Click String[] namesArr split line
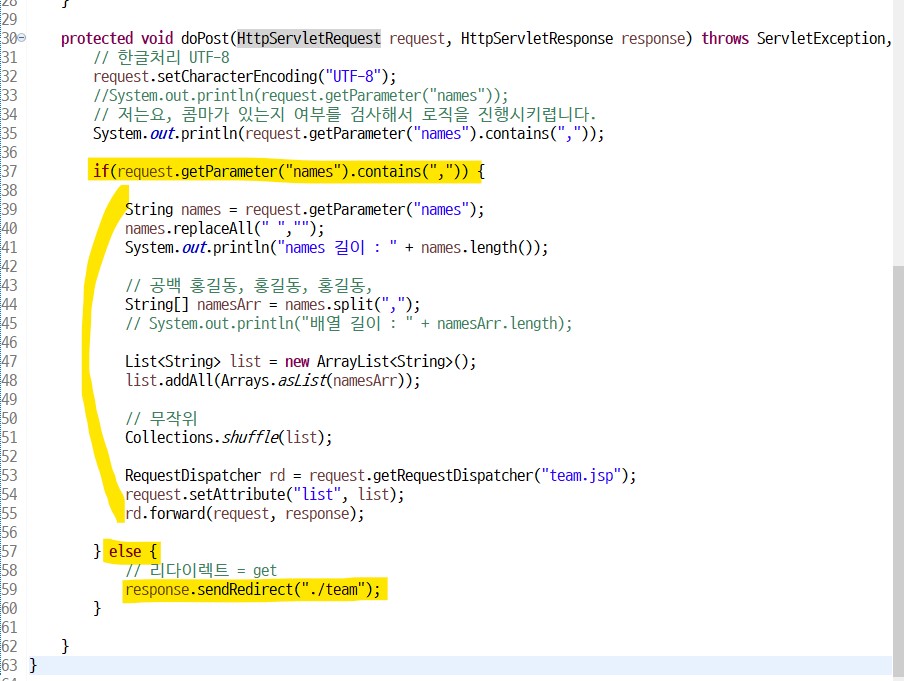The height and width of the screenshot is (681, 904). point(273,304)
